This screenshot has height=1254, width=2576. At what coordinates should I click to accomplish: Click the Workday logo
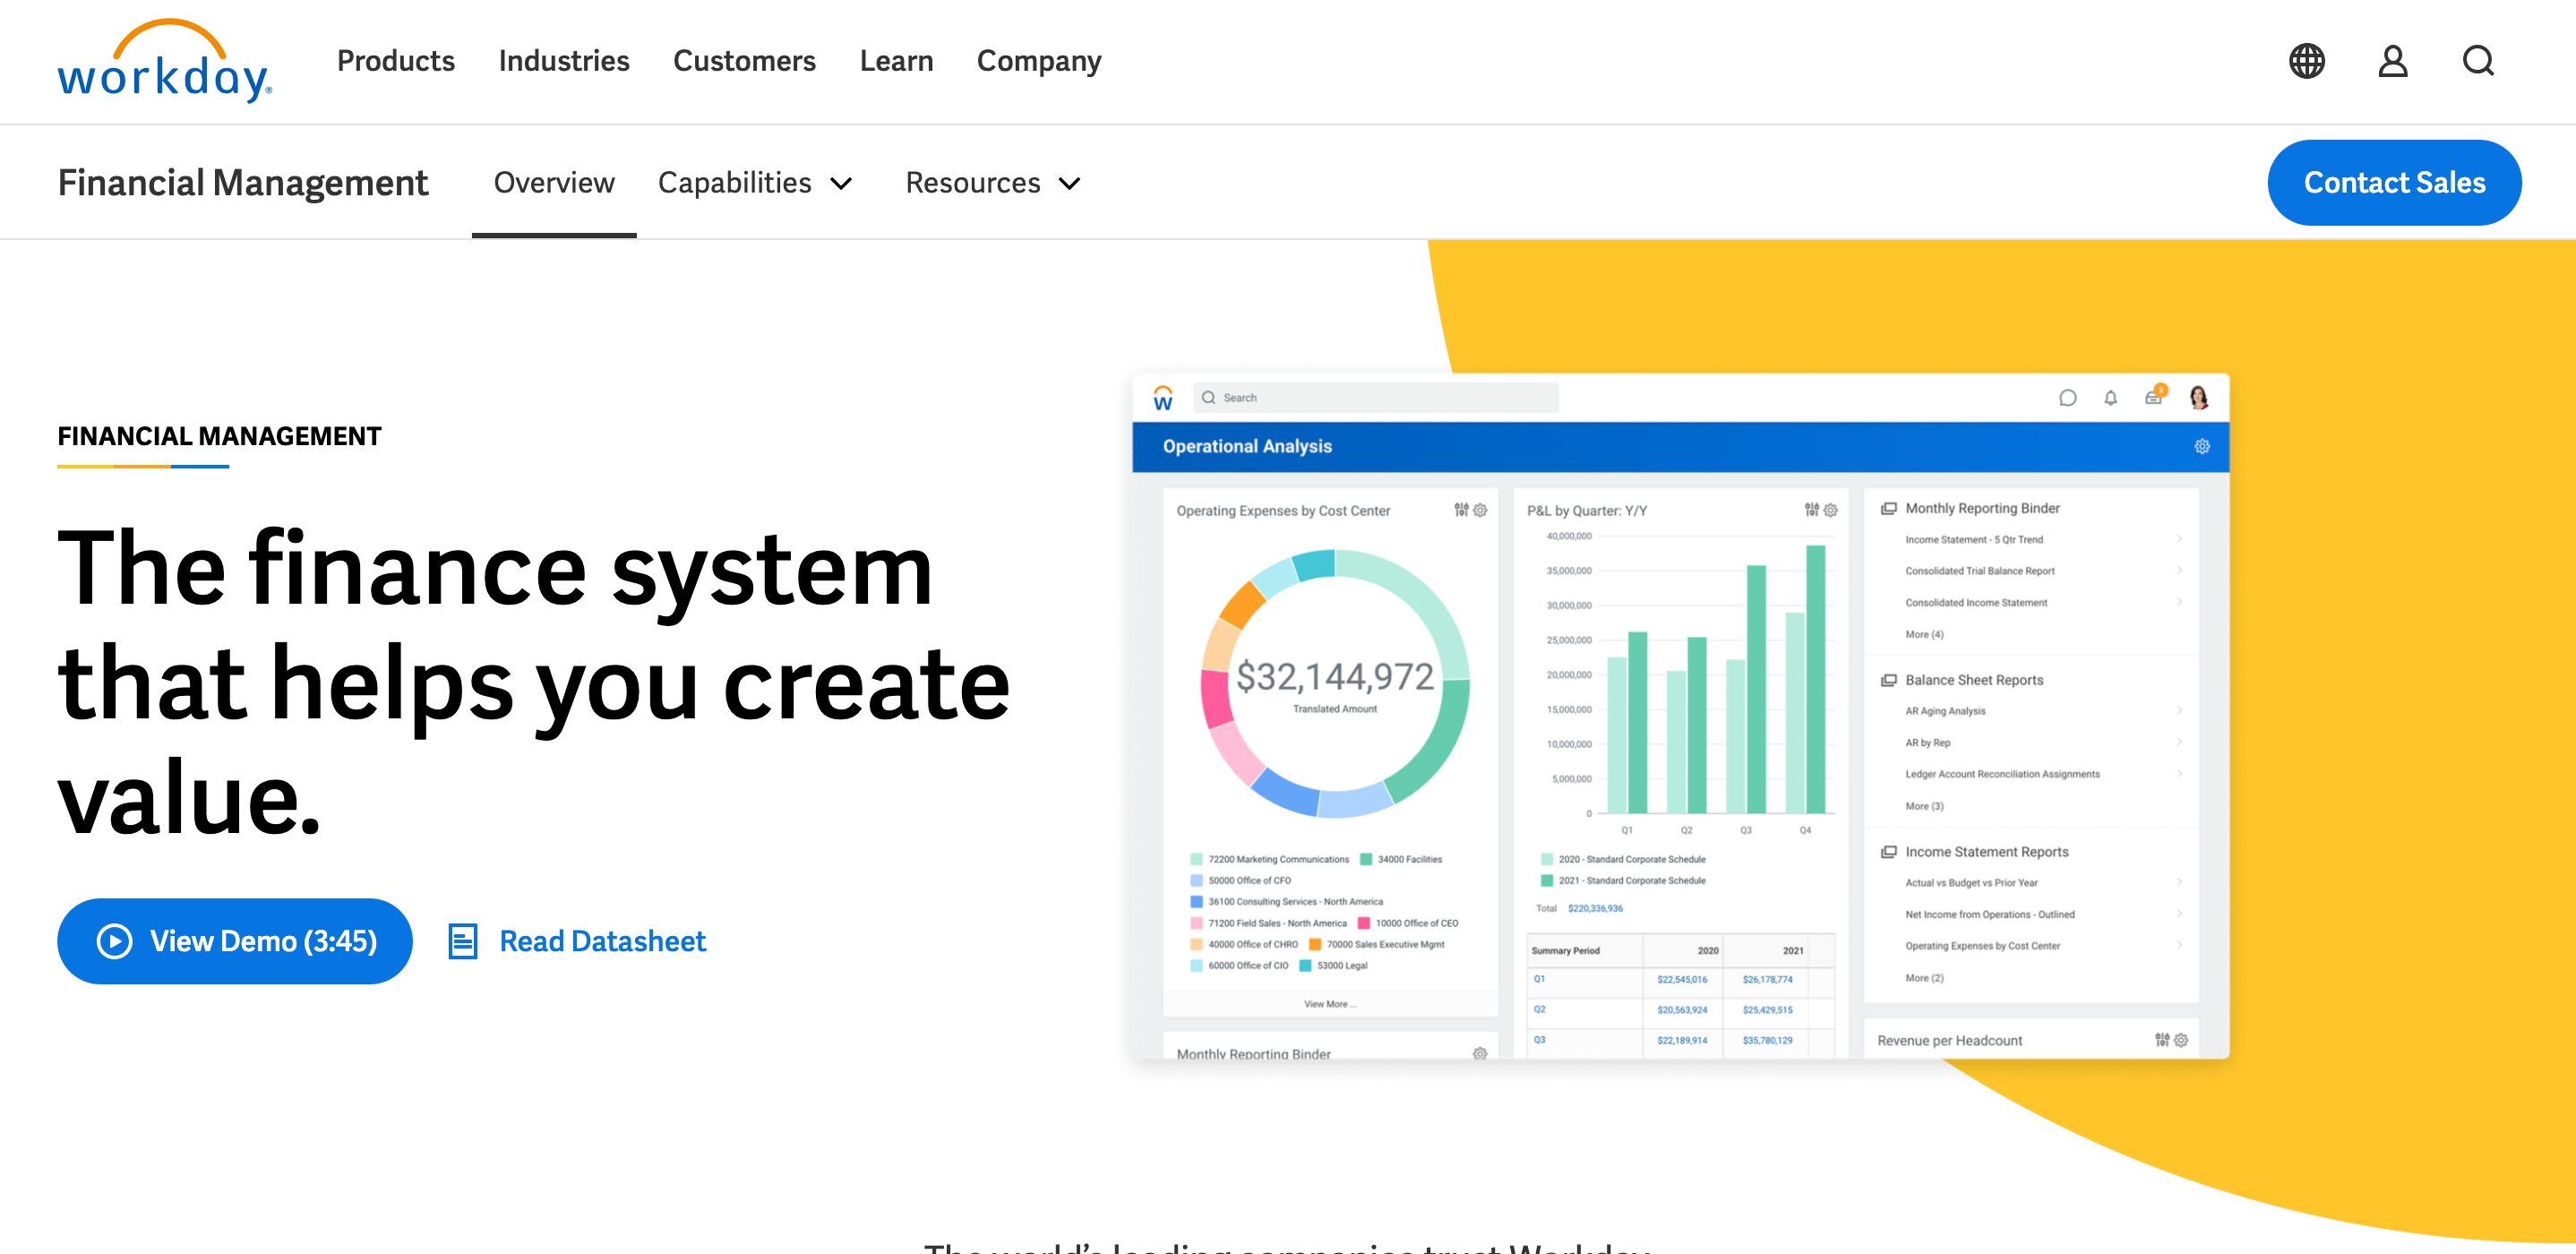click(165, 61)
